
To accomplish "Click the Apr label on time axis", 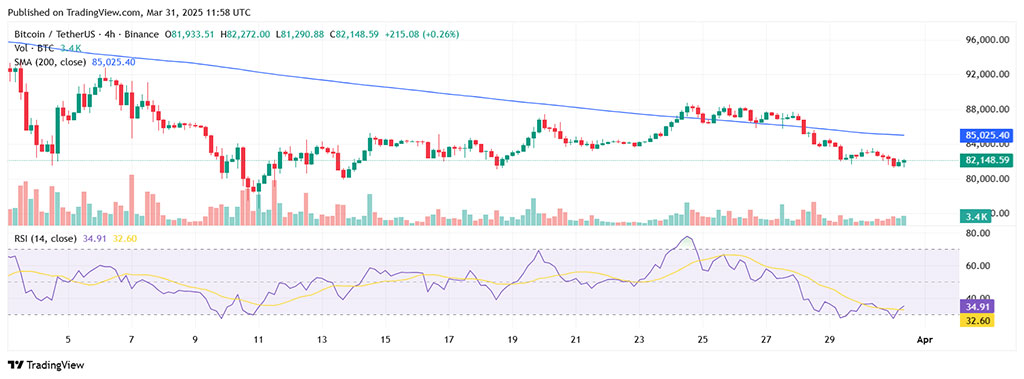I will [925, 340].
